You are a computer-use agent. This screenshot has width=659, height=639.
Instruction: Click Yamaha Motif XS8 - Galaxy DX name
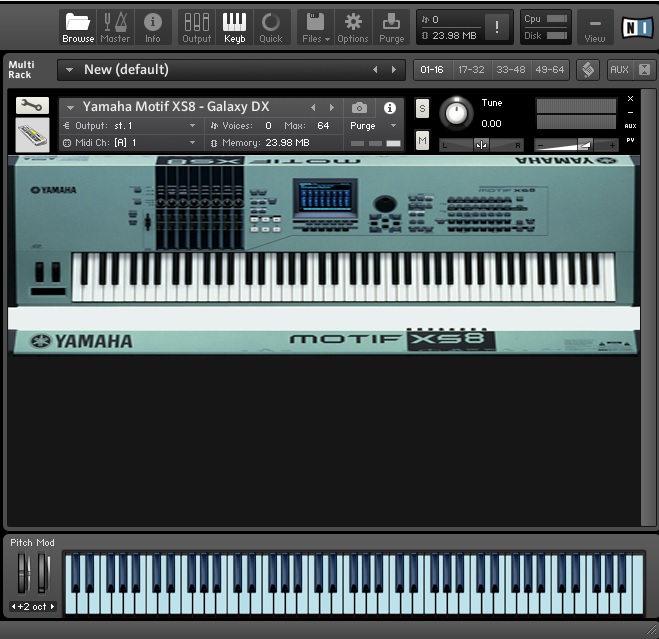coord(176,107)
